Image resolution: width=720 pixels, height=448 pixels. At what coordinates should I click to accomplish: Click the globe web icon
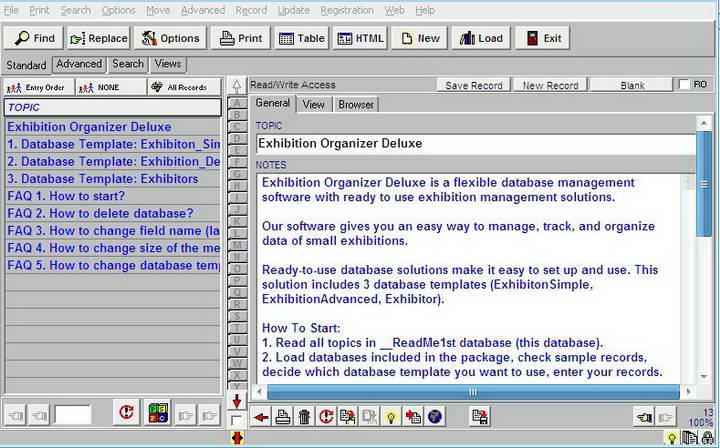(x=434, y=417)
